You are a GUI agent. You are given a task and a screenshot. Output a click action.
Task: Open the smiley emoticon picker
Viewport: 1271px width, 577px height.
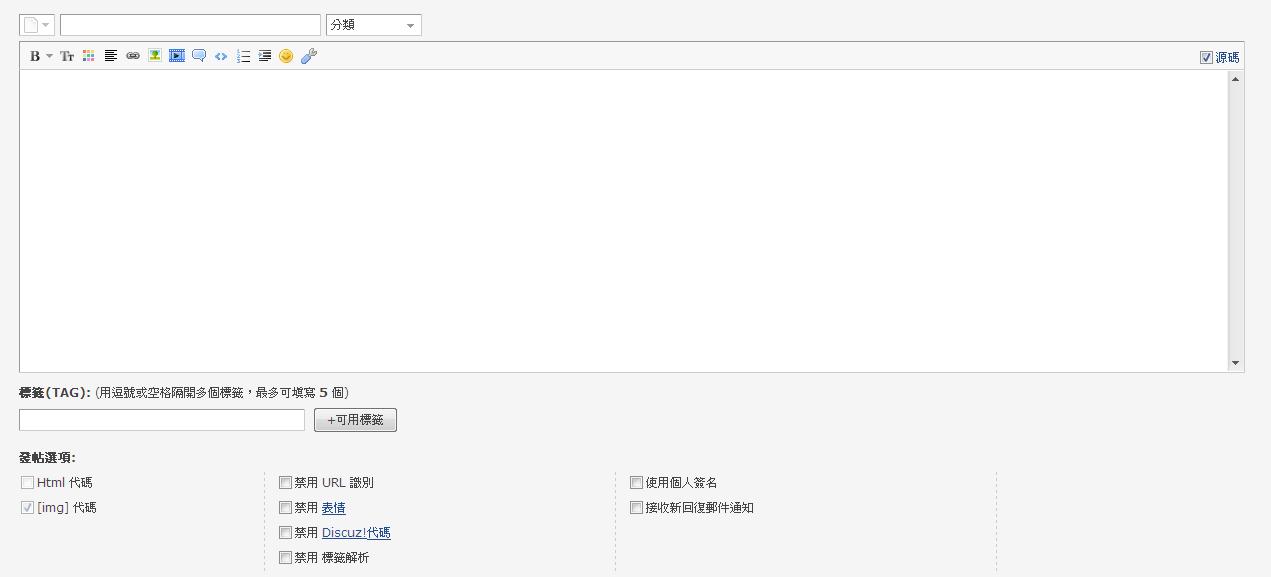(x=286, y=56)
